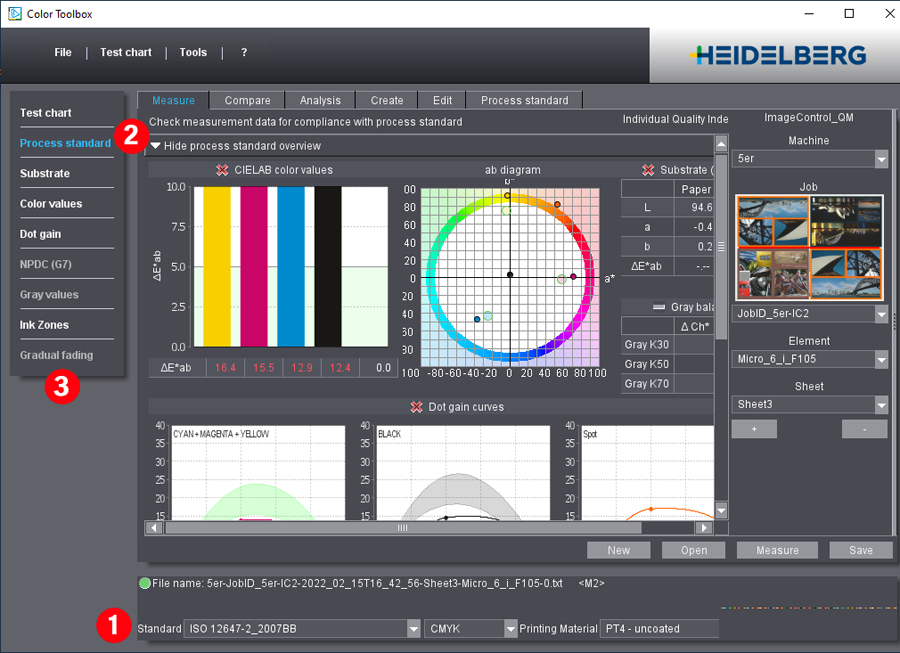Collapse the Hide process standard overview section
Image resolution: width=900 pixels, height=653 pixels.
tap(156, 146)
